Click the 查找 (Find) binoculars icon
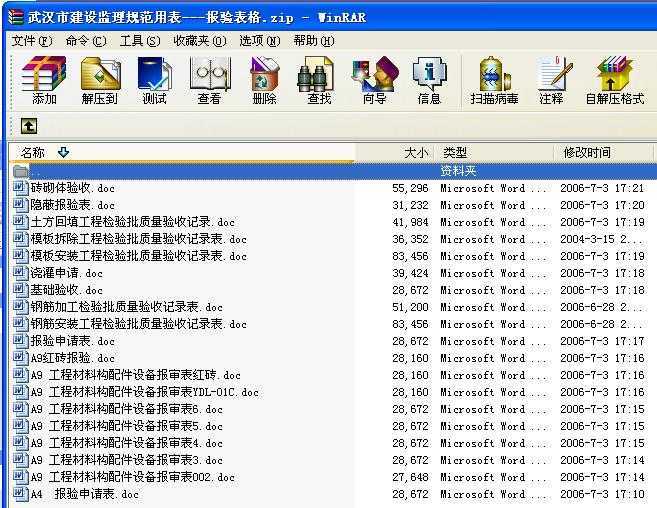Image resolution: width=657 pixels, height=508 pixels. click(316, 74)
